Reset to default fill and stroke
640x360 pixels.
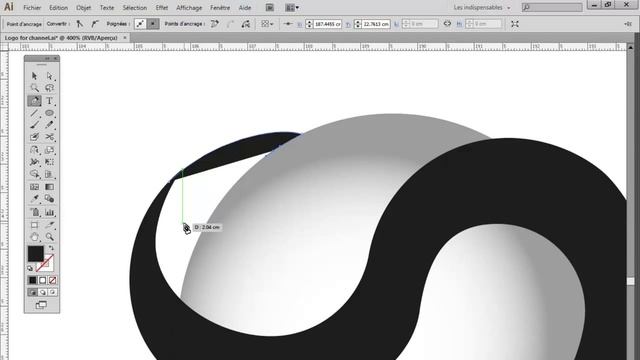[30, 269]
